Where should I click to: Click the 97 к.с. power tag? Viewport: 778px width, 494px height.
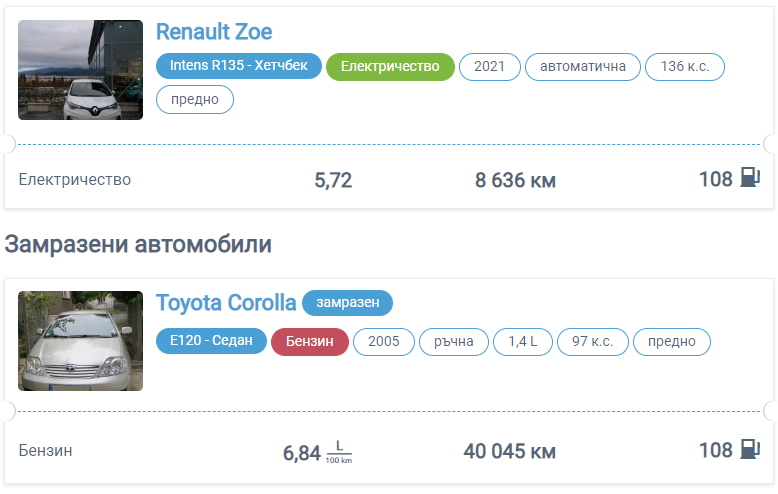coord(593,341)
